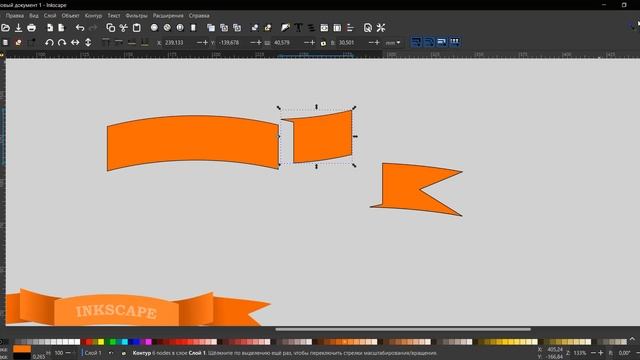Raise selection to top icon
This screenshot has width=640, height=360.
(106, 42)
